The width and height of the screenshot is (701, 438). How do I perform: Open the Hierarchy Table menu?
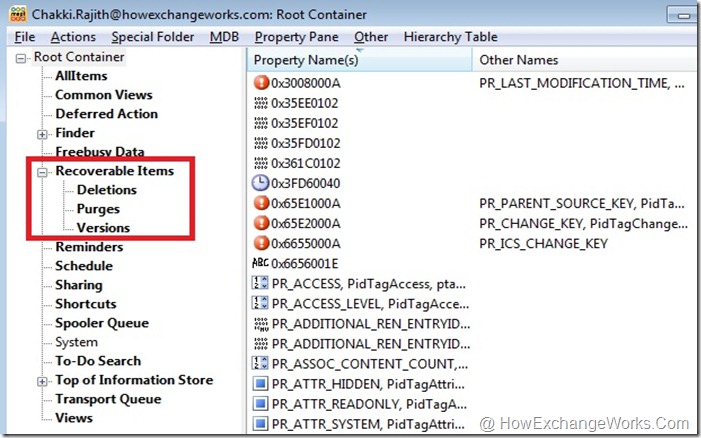[x=449, y=37]
